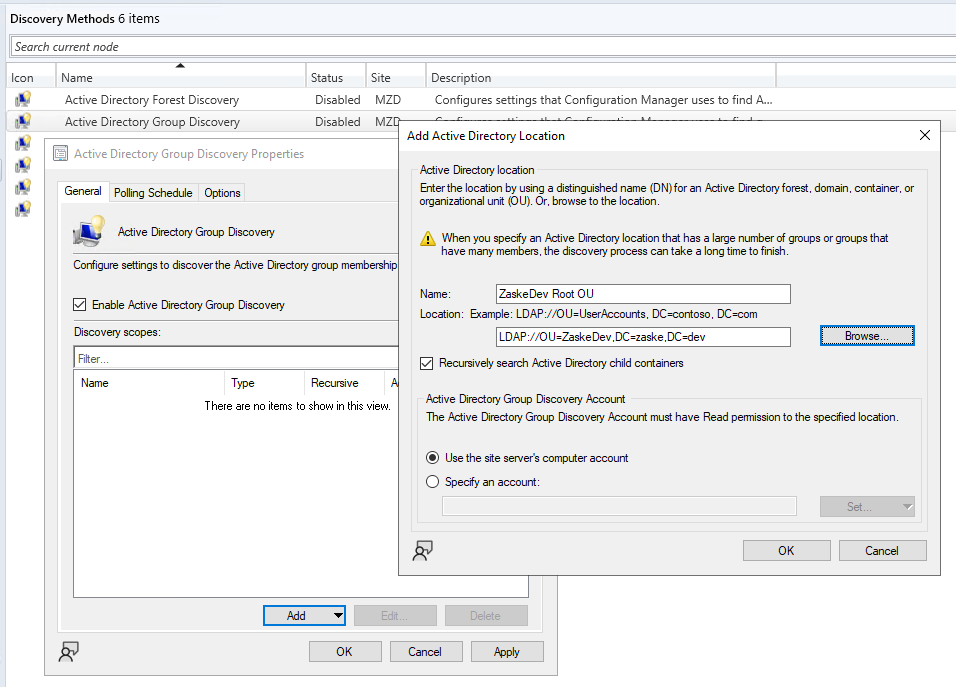The width and height of the screenshot is (956, 687).
Task: Open the Options tab
Action: (221, 192)
